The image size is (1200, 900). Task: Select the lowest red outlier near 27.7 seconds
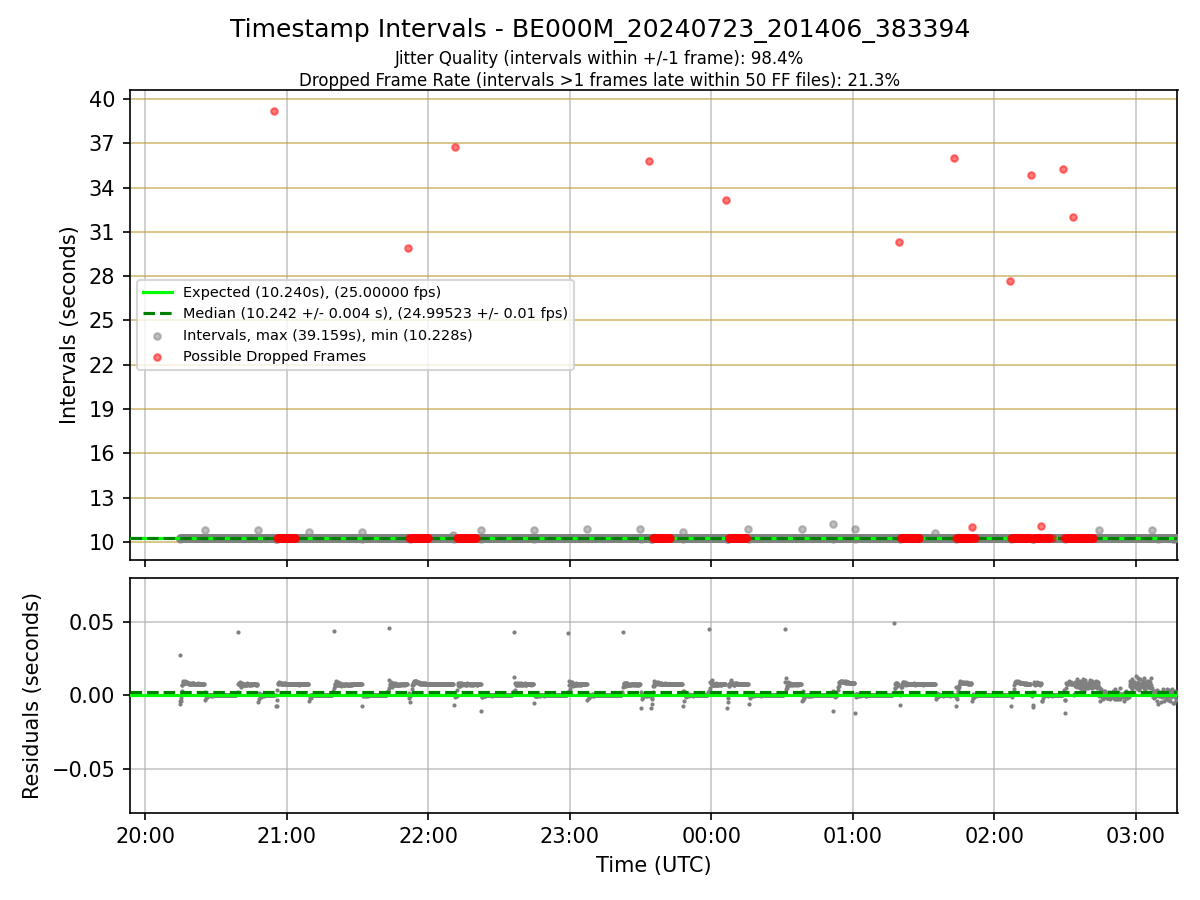[x=1010, y=281]
